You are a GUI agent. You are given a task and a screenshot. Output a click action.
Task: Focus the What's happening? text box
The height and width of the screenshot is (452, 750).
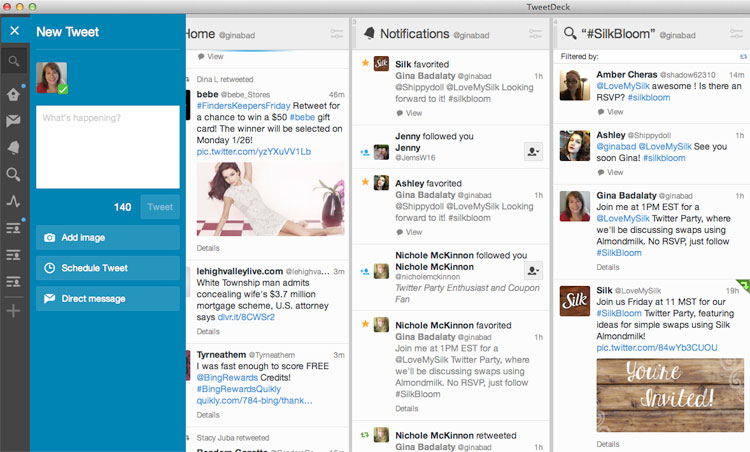coord(108,147)
